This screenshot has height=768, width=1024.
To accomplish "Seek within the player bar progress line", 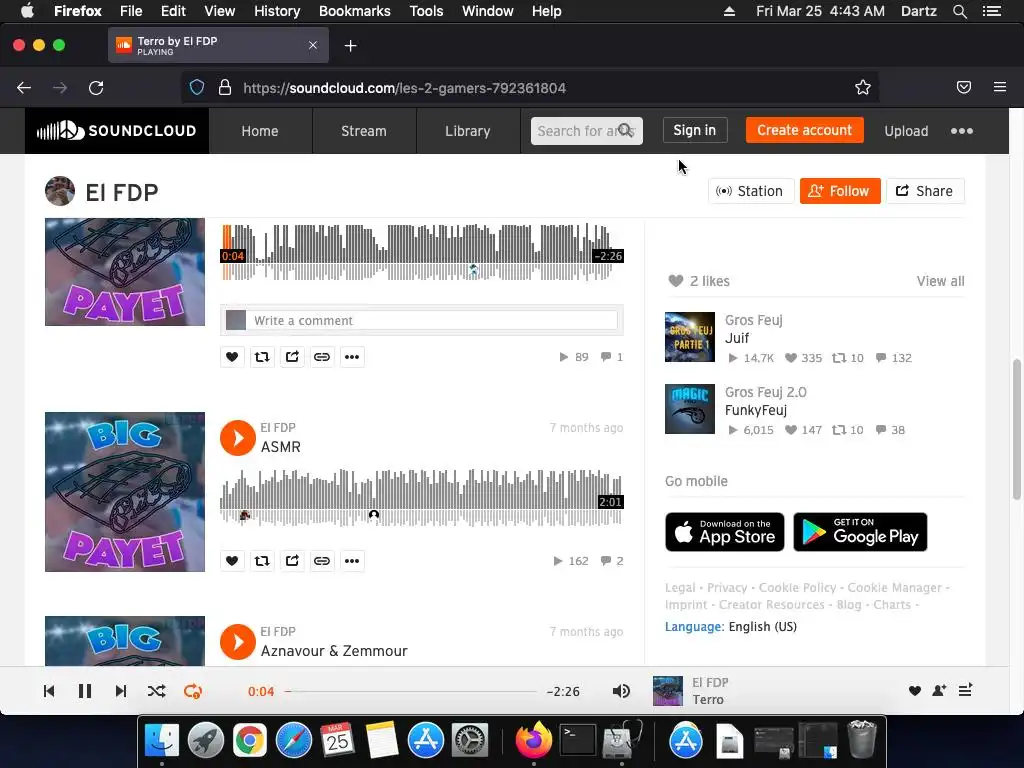I will point(411,691).
